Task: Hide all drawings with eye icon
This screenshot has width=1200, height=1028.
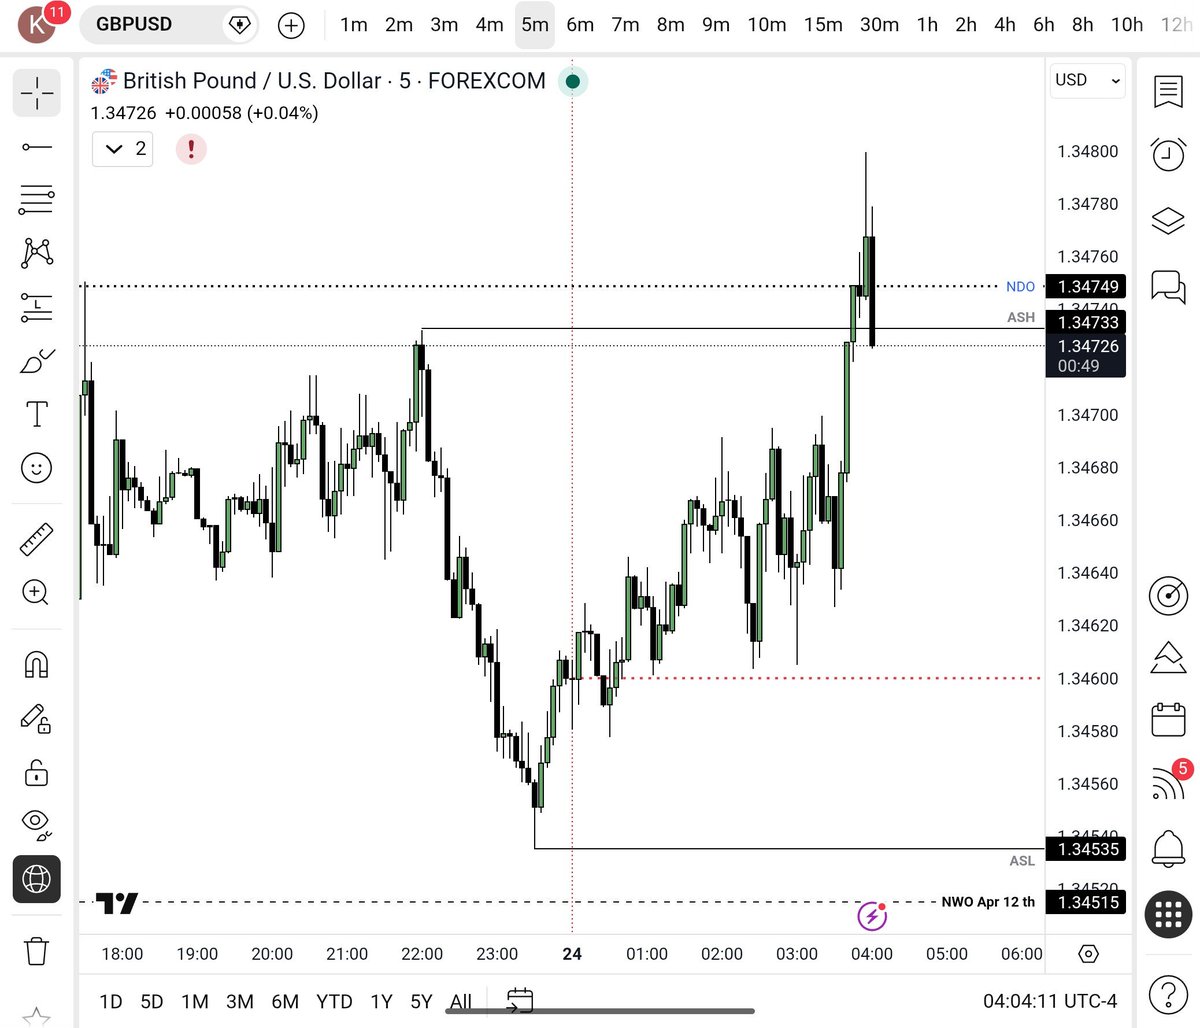Action: point(37,824)
